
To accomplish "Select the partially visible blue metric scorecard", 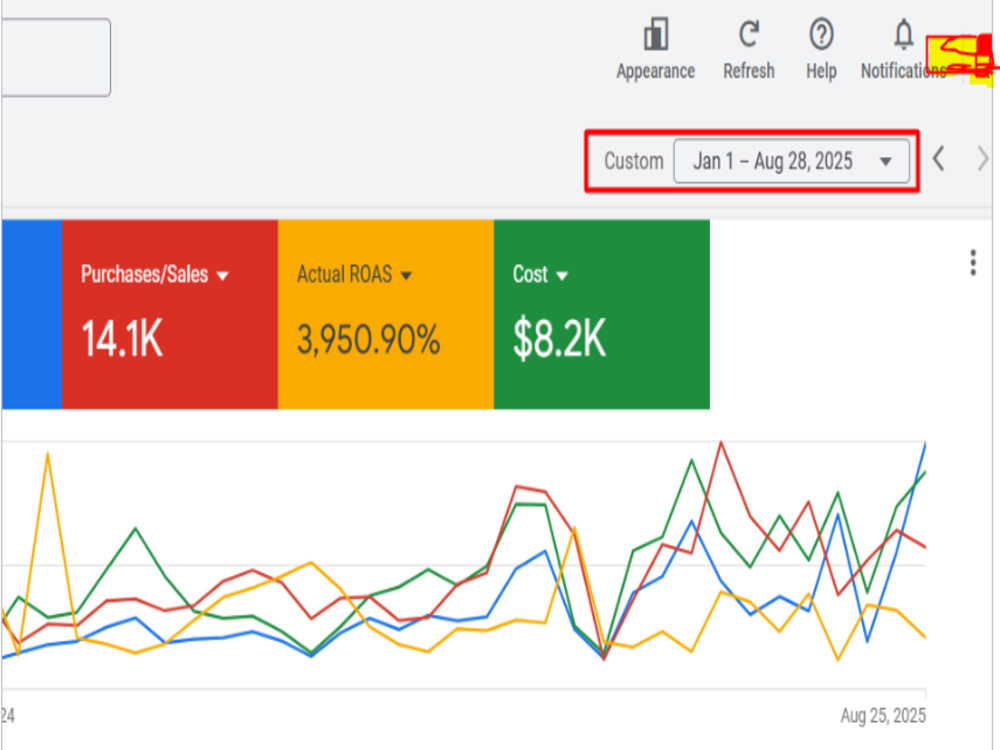I will (x=32, y=314).
